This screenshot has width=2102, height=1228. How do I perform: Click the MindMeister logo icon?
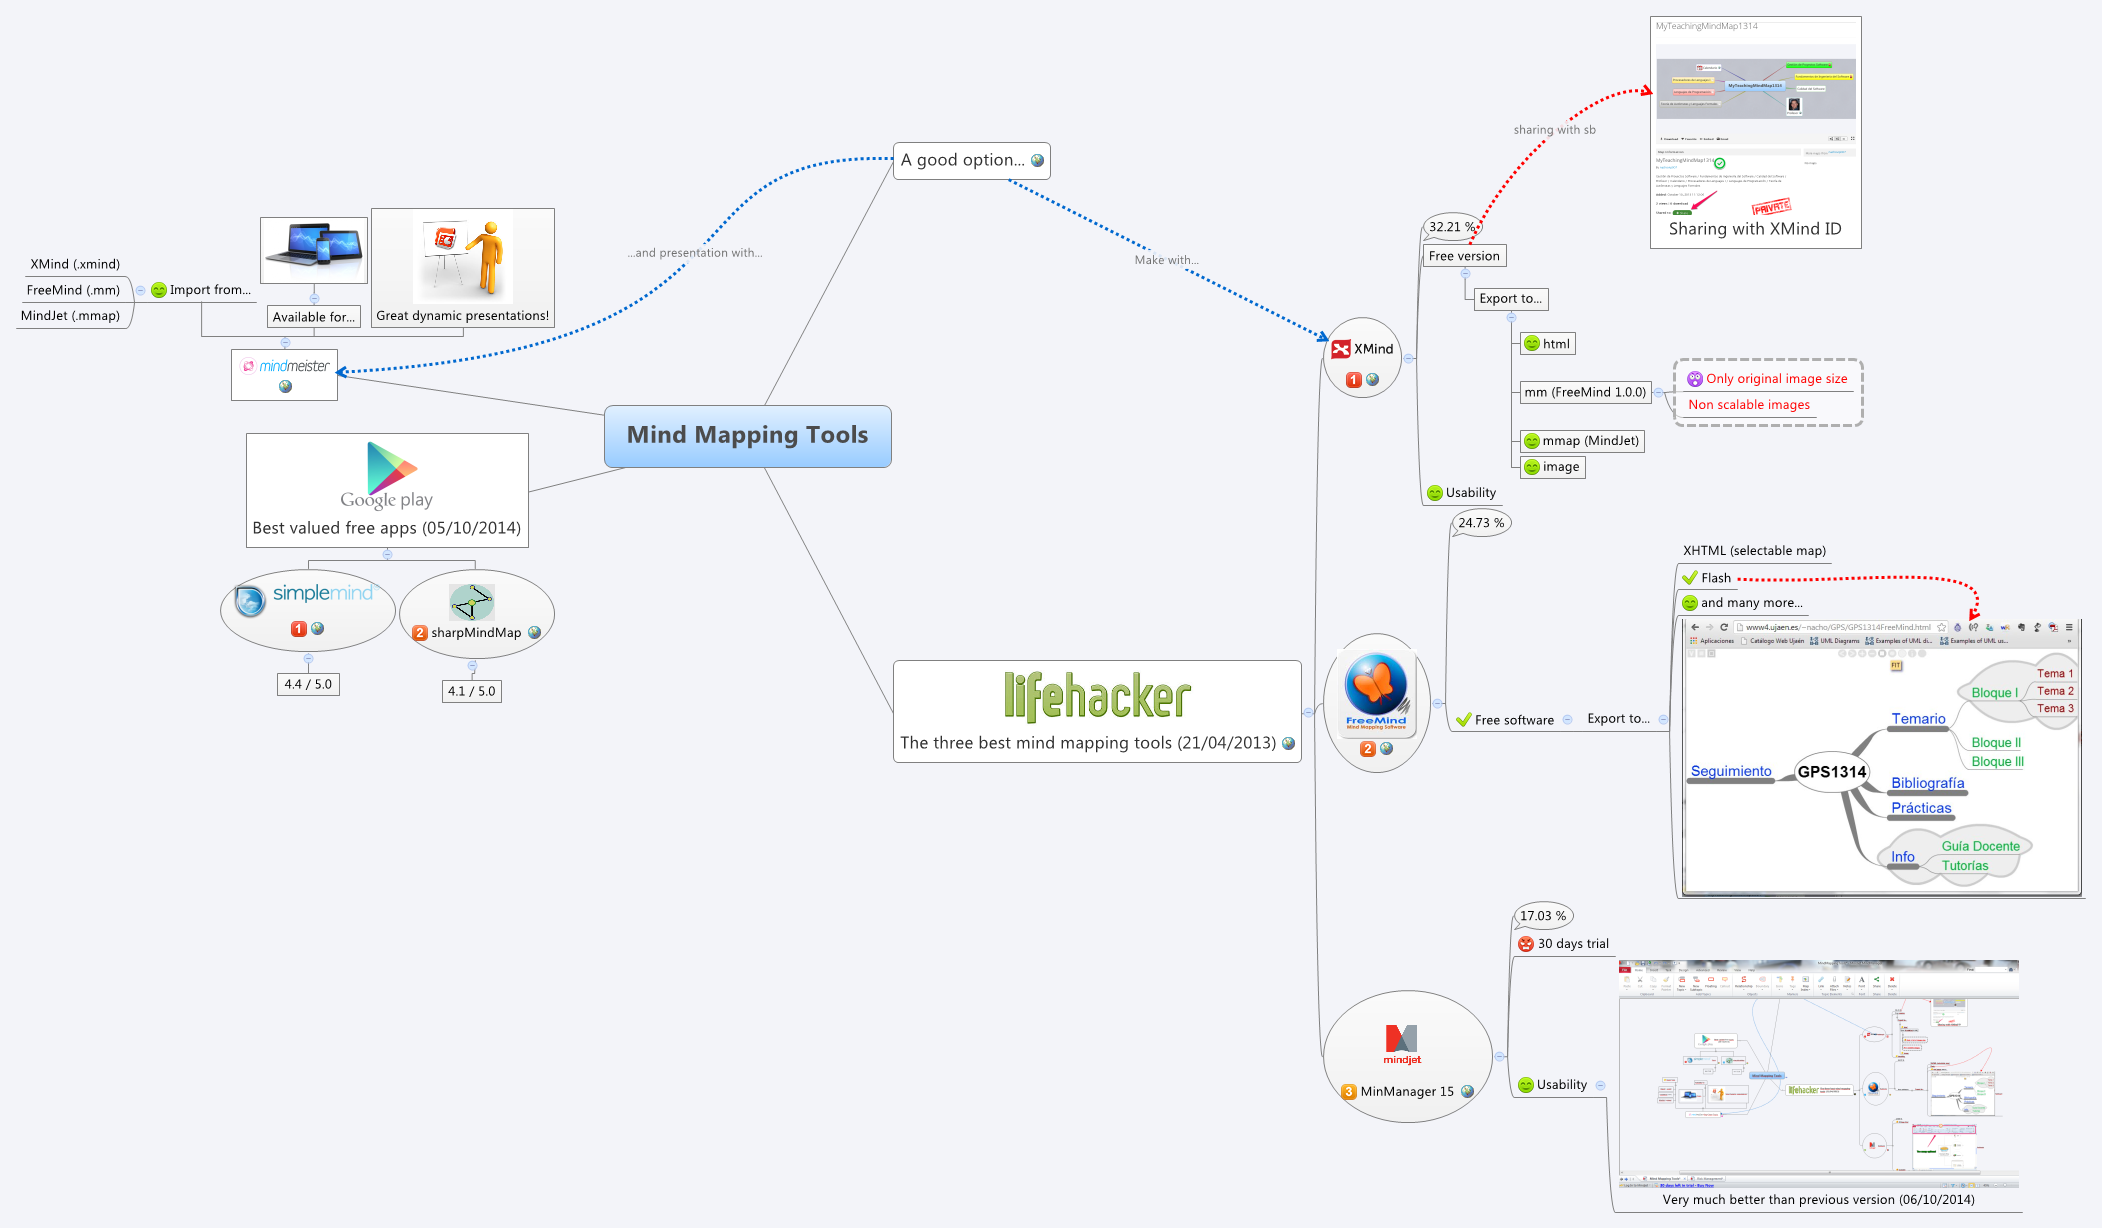pos(249,366)
